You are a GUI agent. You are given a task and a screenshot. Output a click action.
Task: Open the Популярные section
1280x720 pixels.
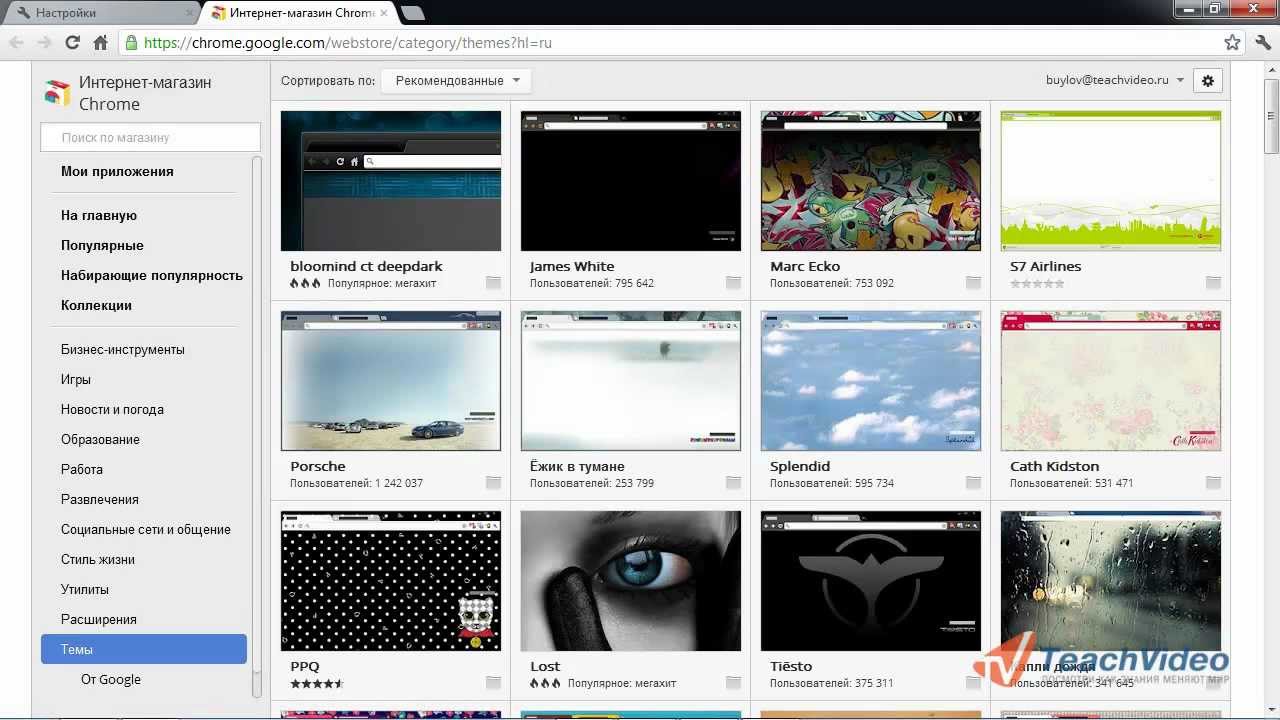pyautogui.click(x=102, y=245)
